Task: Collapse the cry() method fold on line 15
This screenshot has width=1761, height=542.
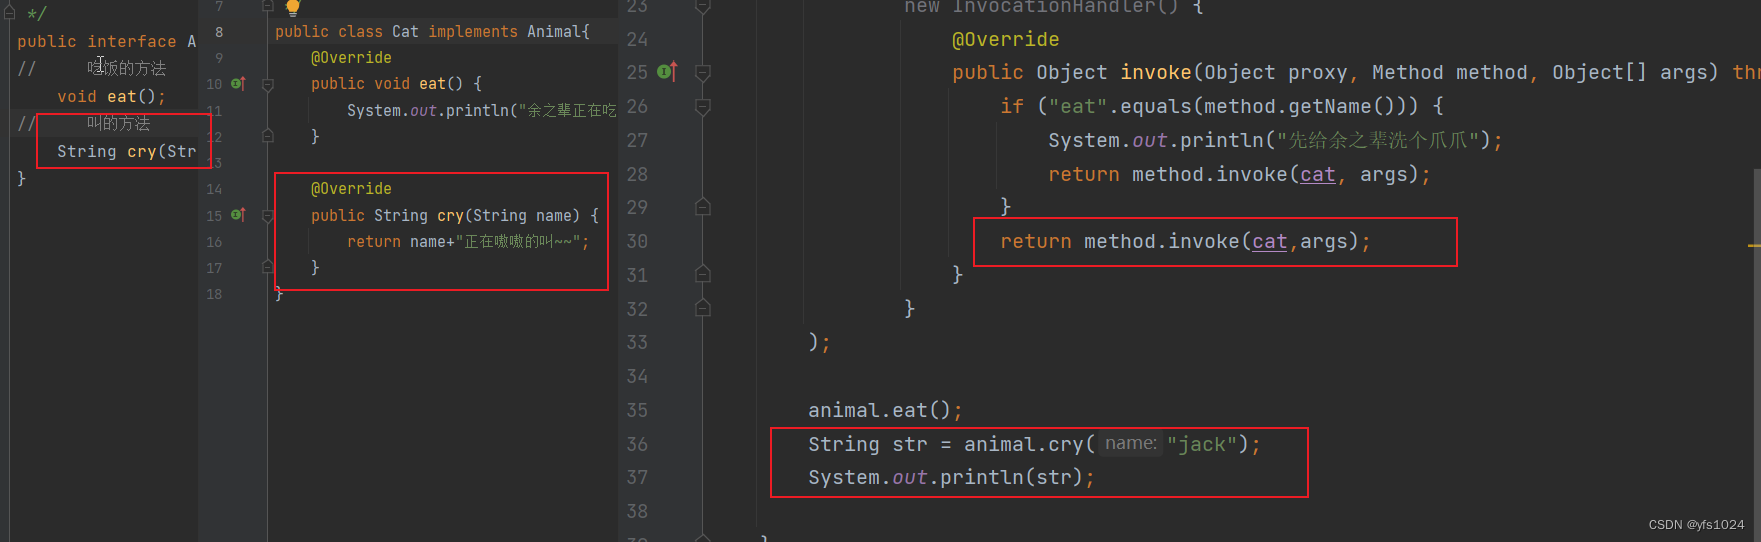Action: 268,216
